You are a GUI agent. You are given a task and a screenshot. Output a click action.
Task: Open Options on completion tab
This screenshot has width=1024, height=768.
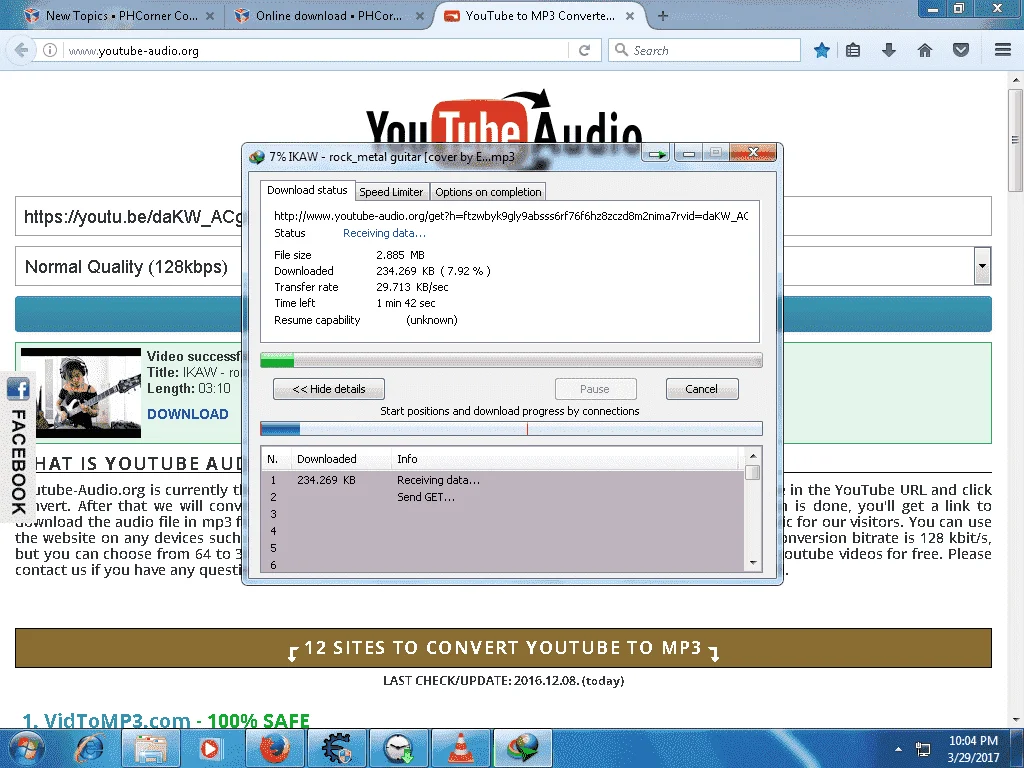click(488, 192)
